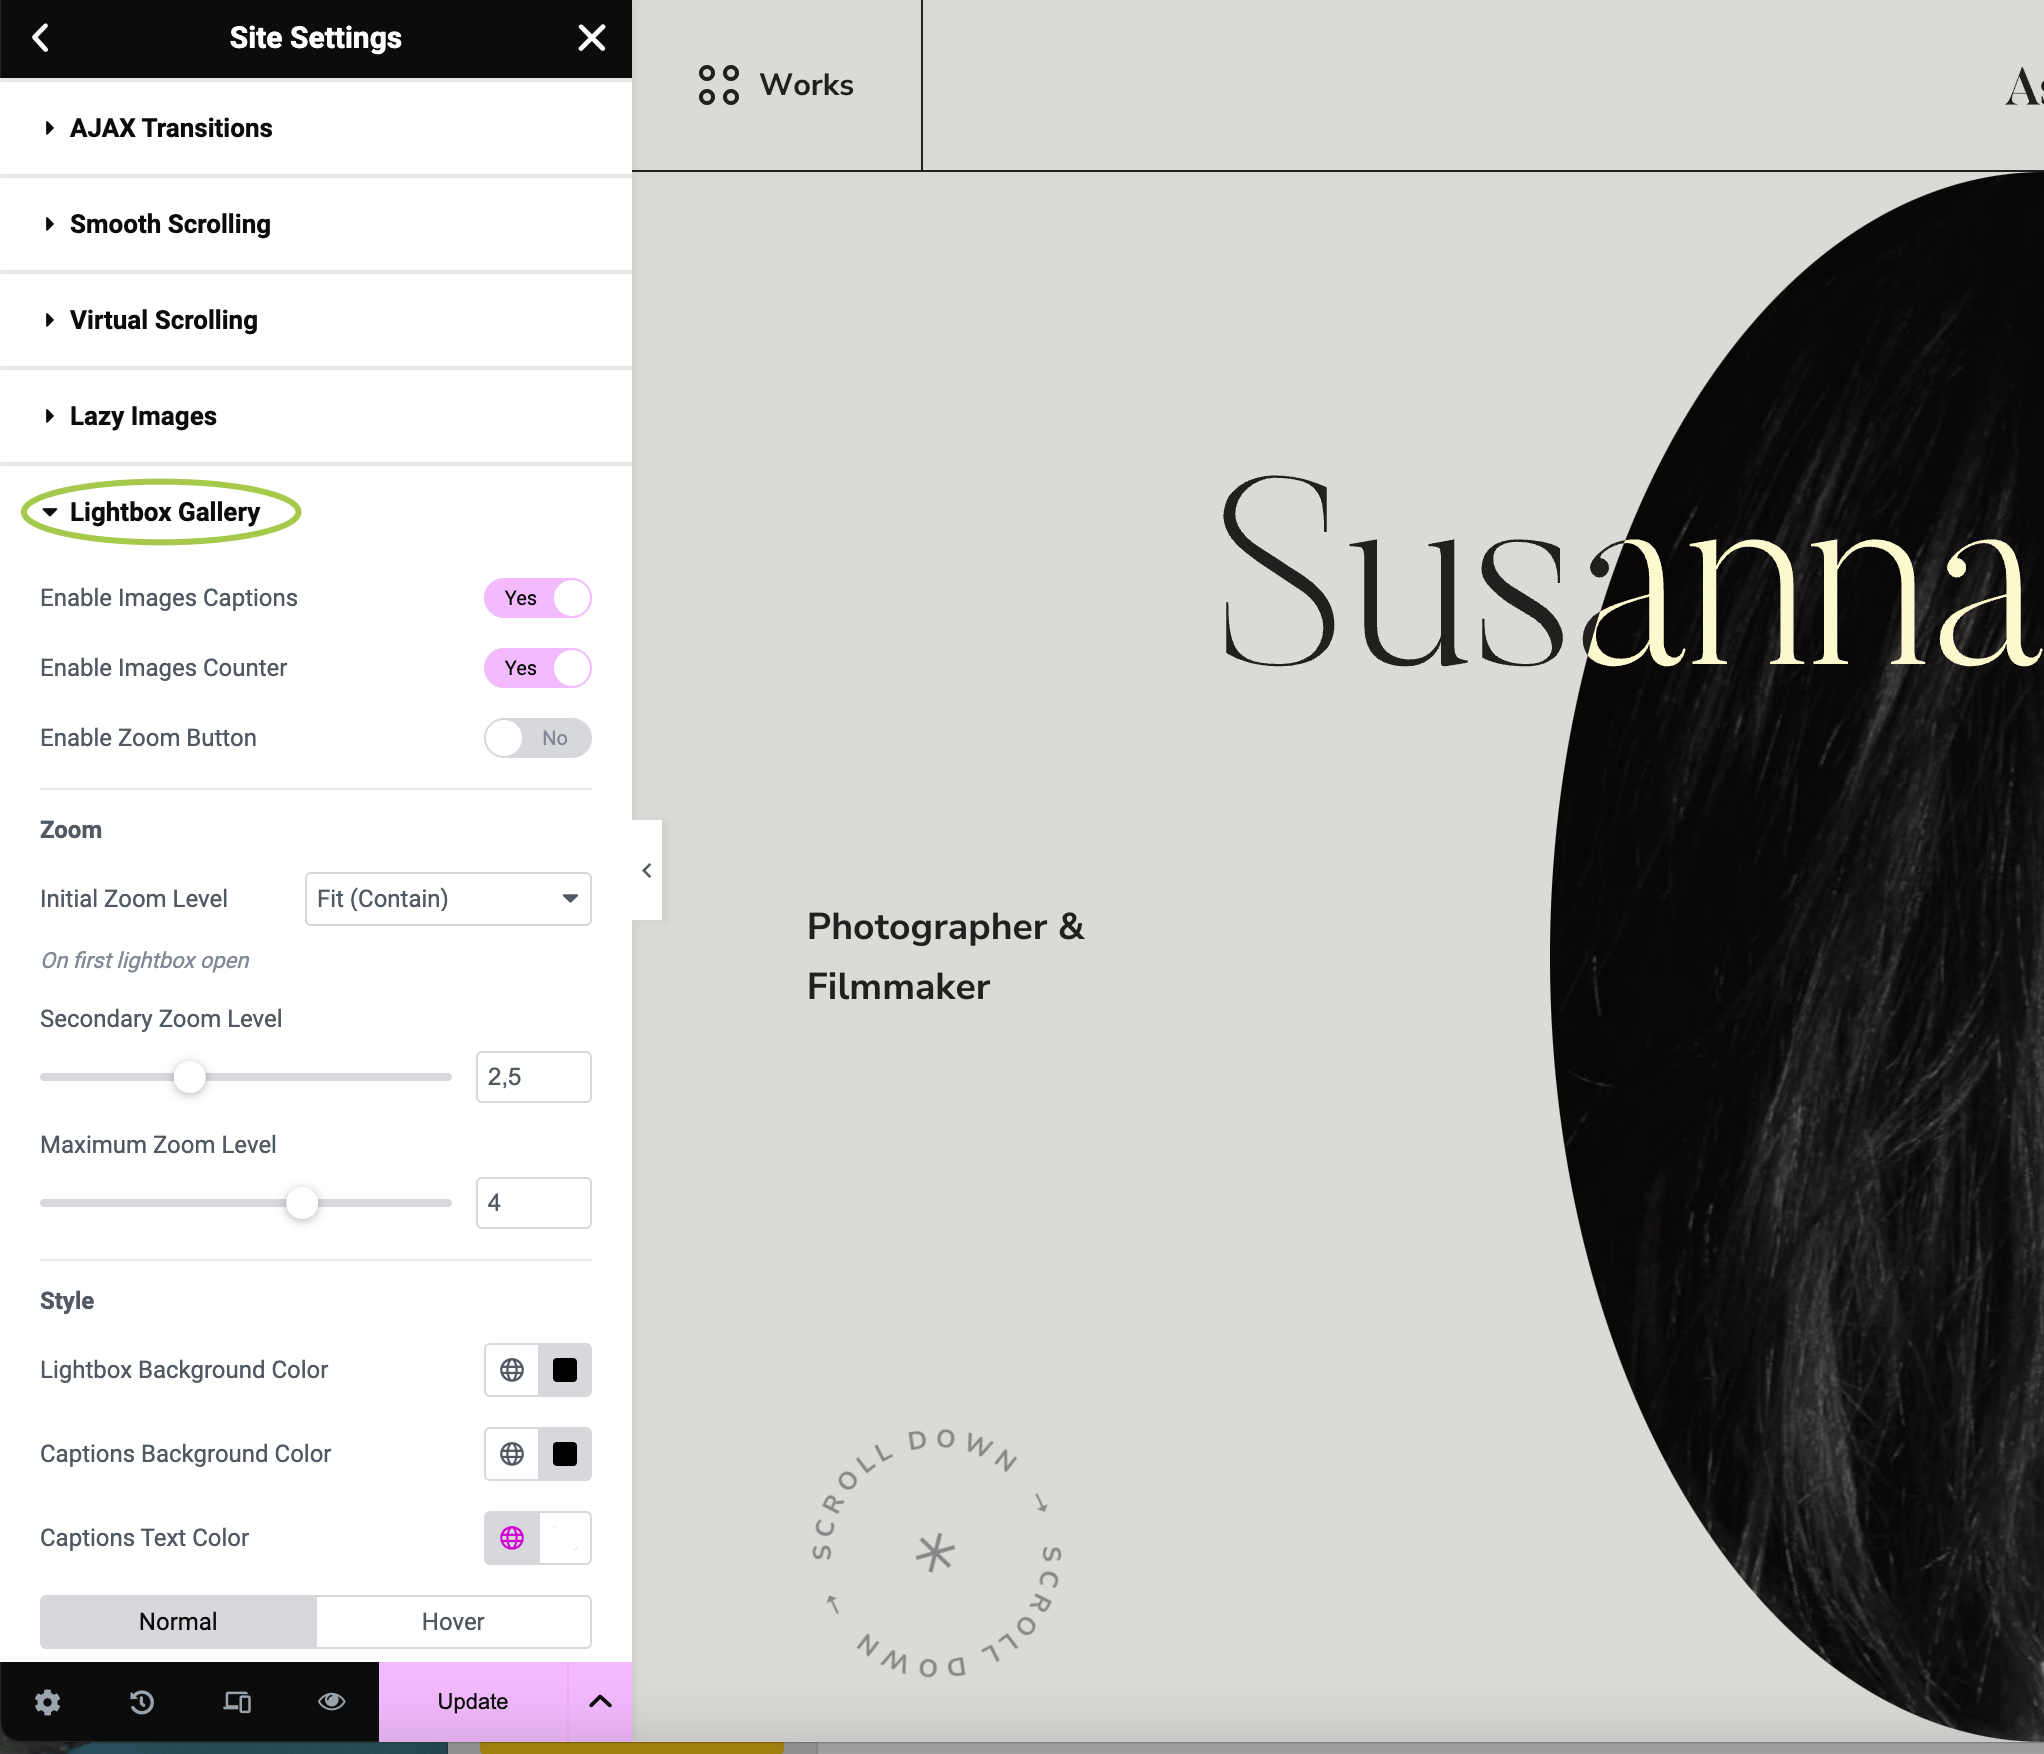Click global color globe for Lightbox Background Color
The image size is (2044, 1754).
(x=512, y=1370)
